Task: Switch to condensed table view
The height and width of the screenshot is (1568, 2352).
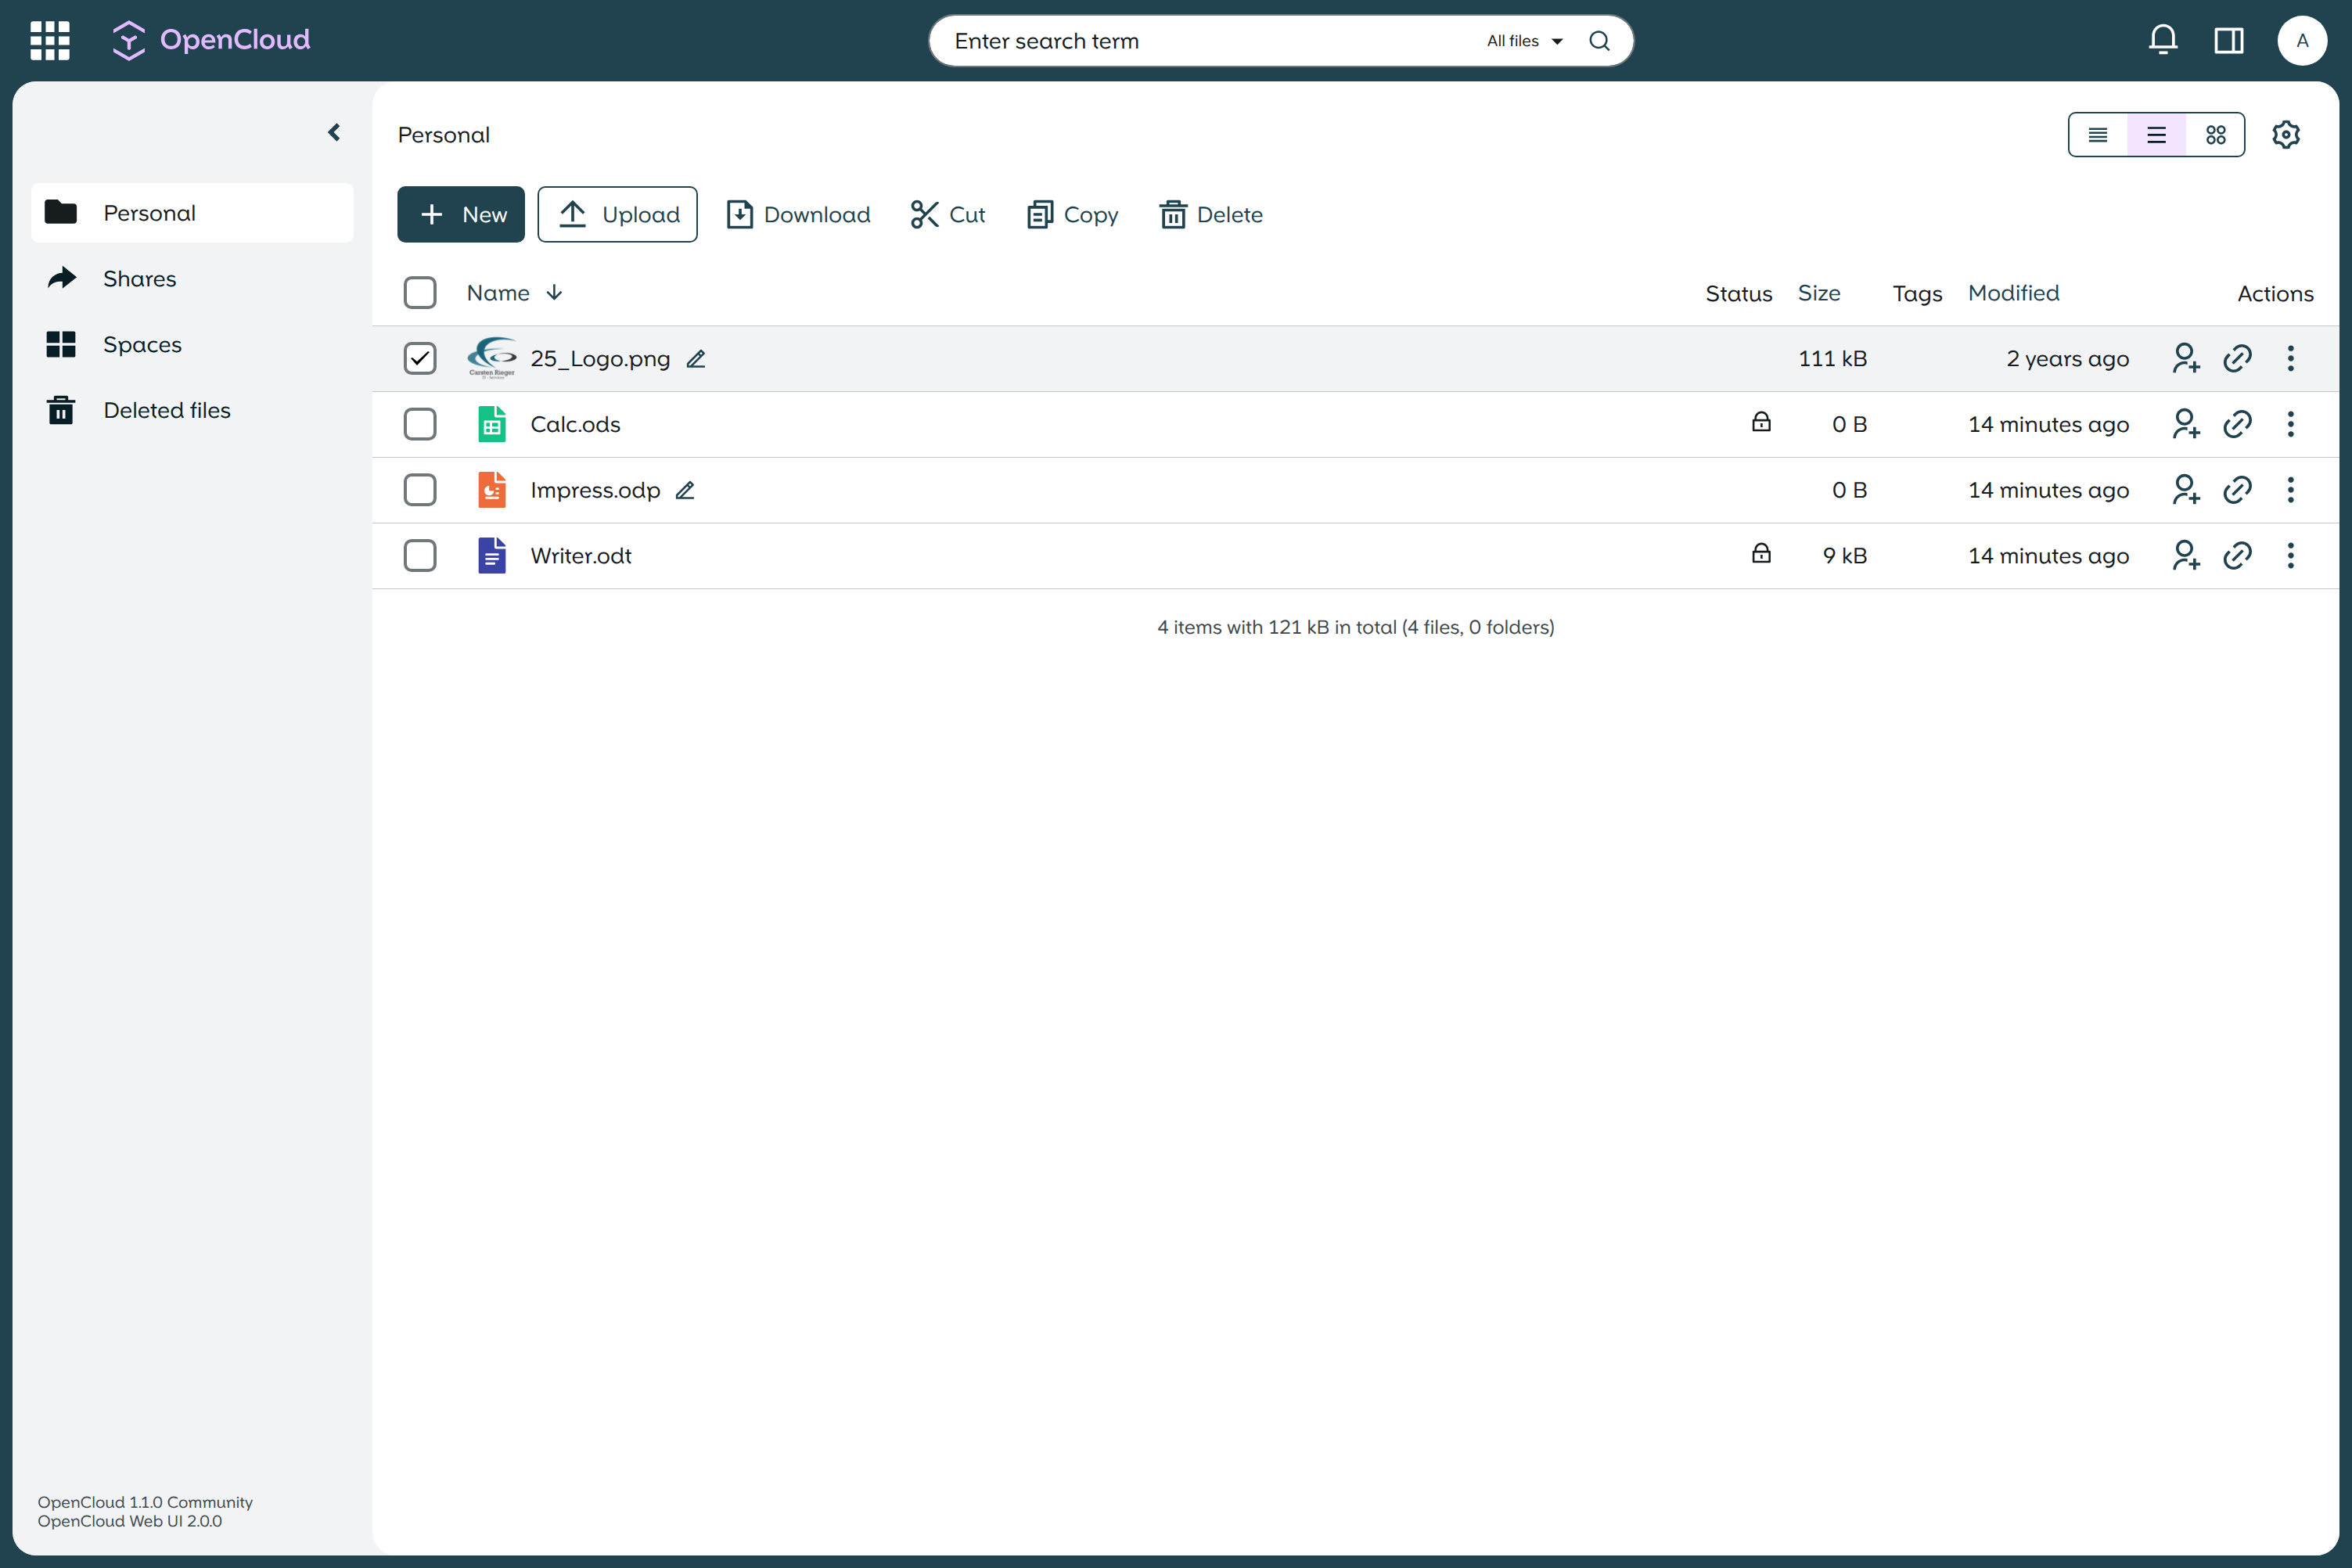Action: click(x=2098, y=135)
